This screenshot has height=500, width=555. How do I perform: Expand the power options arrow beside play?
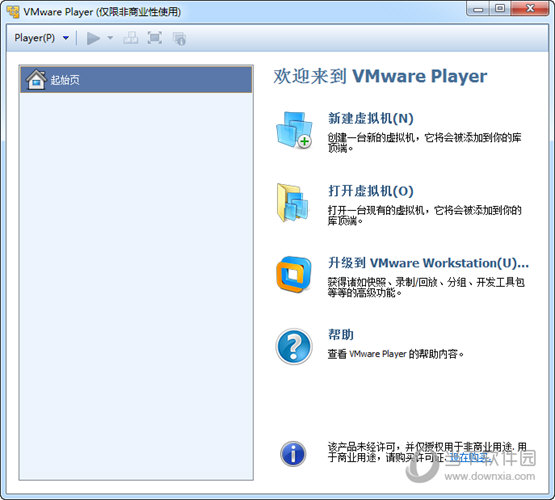coord(110,38)
